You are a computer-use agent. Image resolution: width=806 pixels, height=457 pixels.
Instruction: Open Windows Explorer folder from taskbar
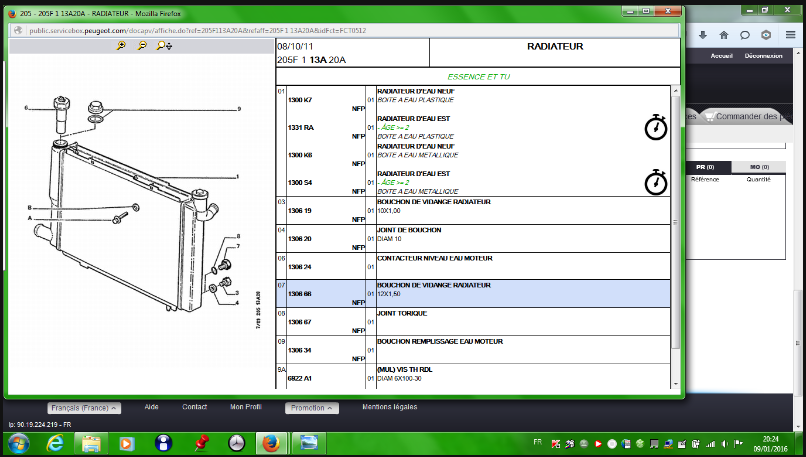click(91, 443)
